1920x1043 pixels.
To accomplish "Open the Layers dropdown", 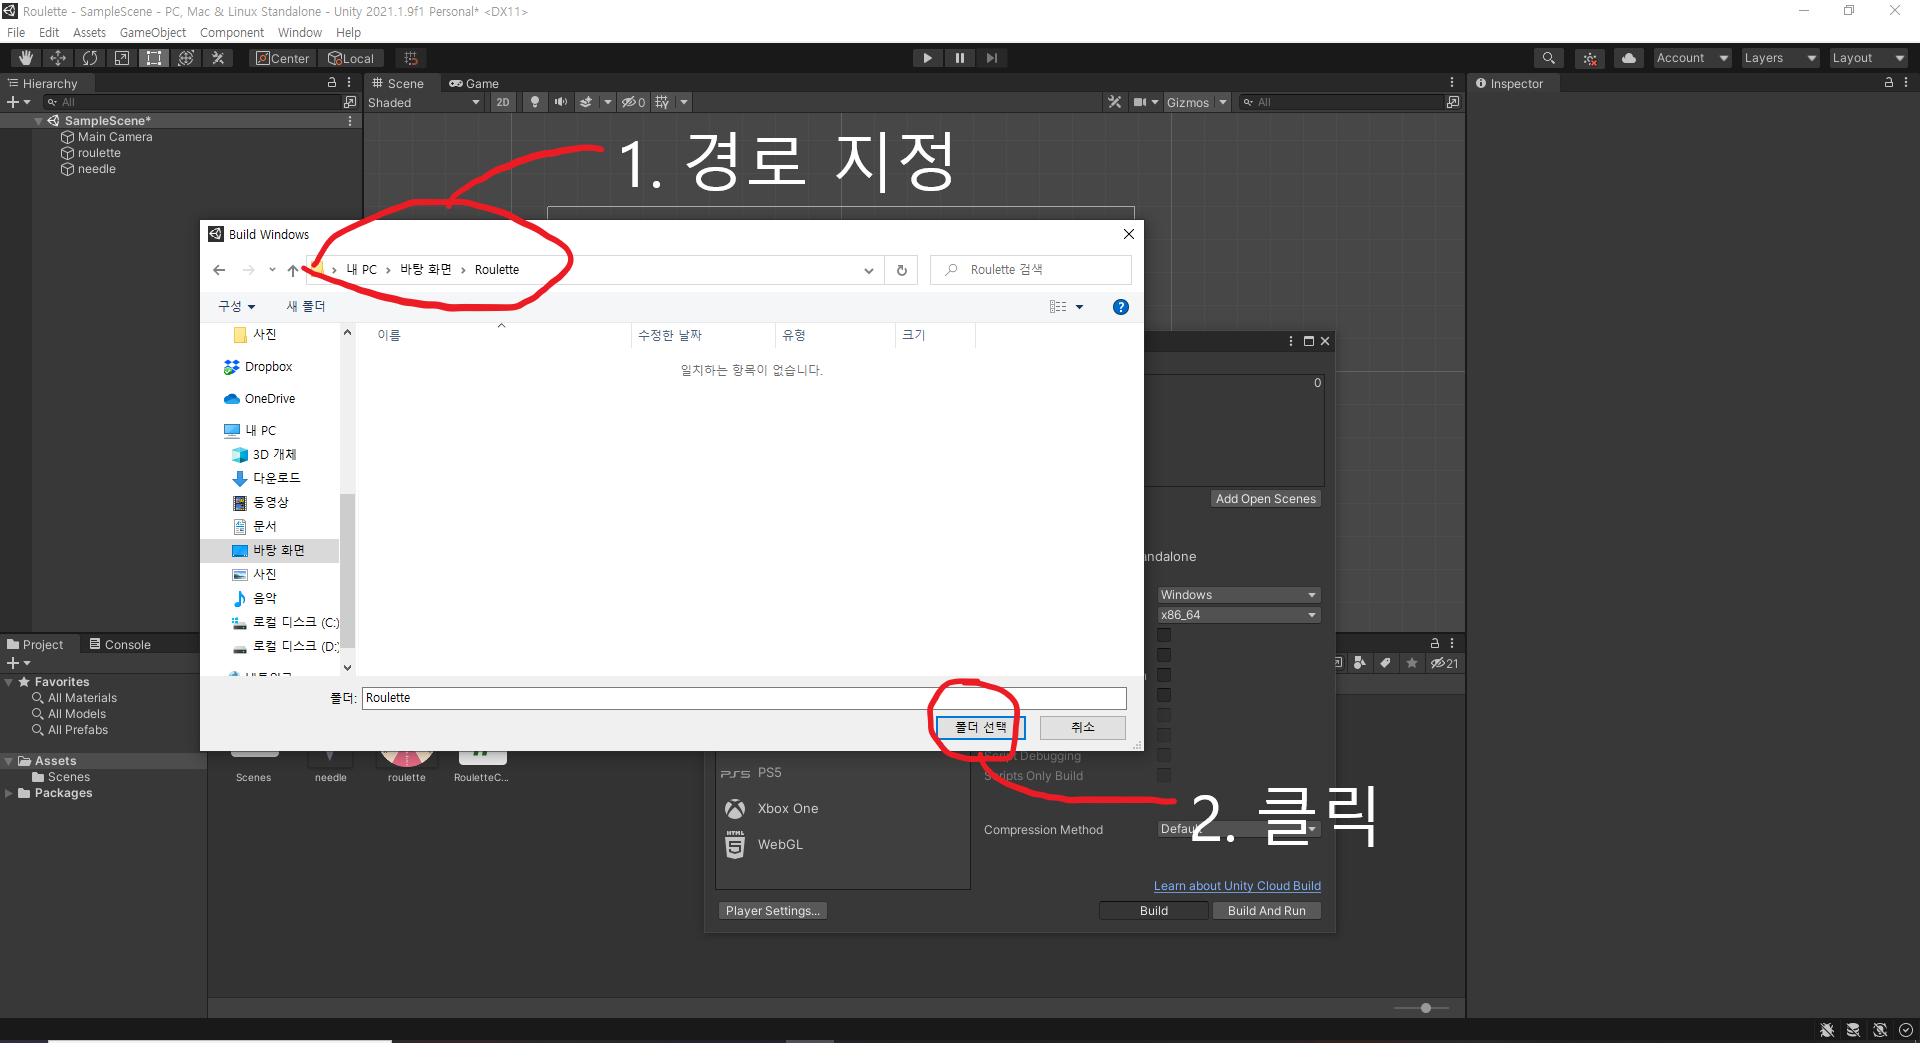I will [1780, 58].
